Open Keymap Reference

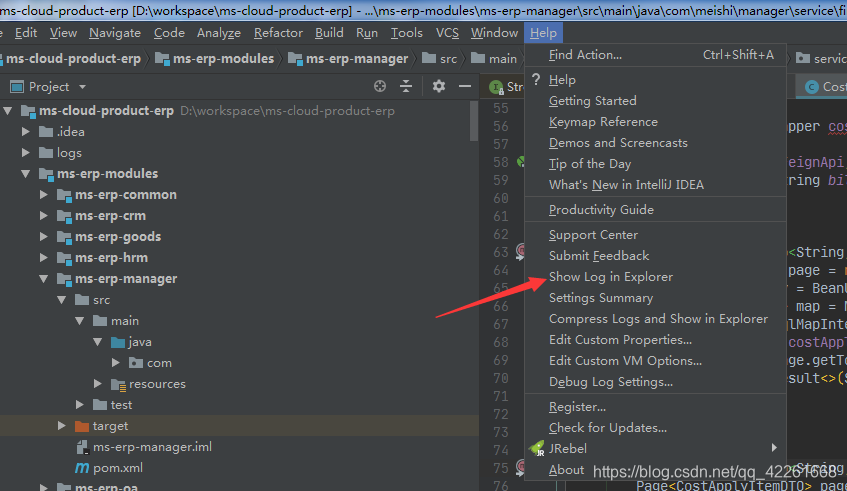(x=655, y=122)
